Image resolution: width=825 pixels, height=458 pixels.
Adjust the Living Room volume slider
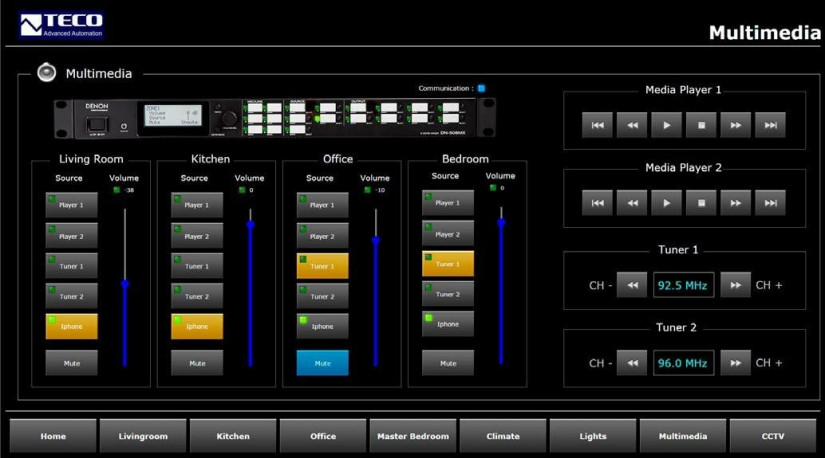pyautogui.click(x=125, y=286)
